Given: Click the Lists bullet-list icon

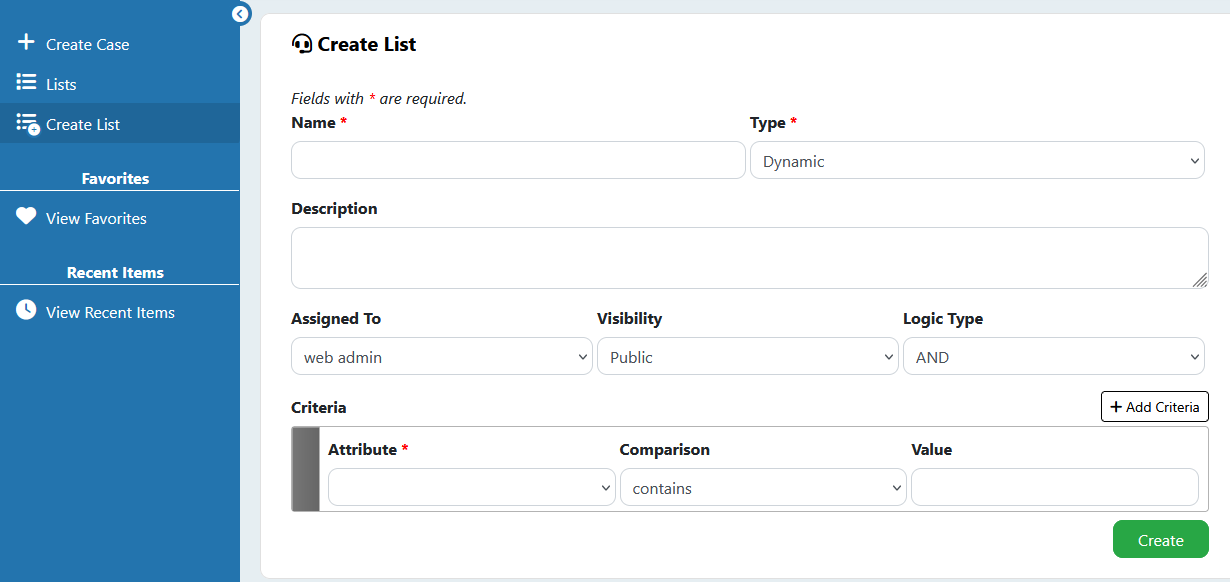Looking at the screenshot, I should pyautogui.click(x=27, y=83).
